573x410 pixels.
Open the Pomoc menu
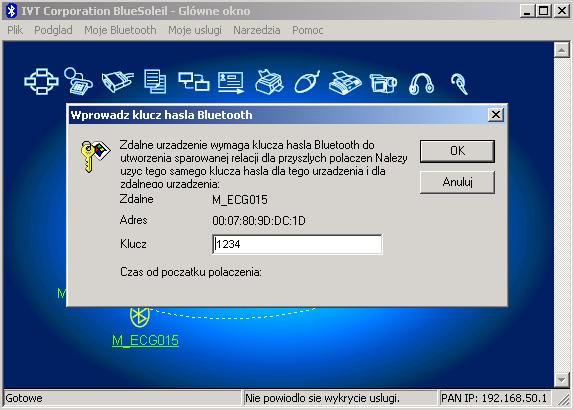point(308,30)
